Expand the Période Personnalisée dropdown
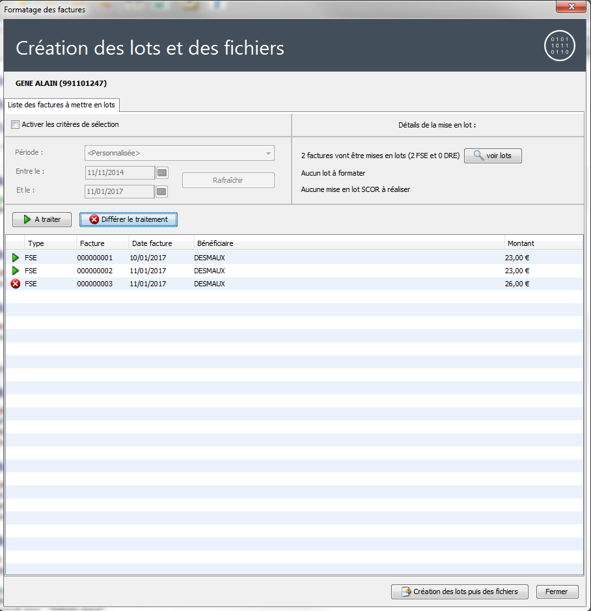591x611 pixels. [x=179, y=153]
